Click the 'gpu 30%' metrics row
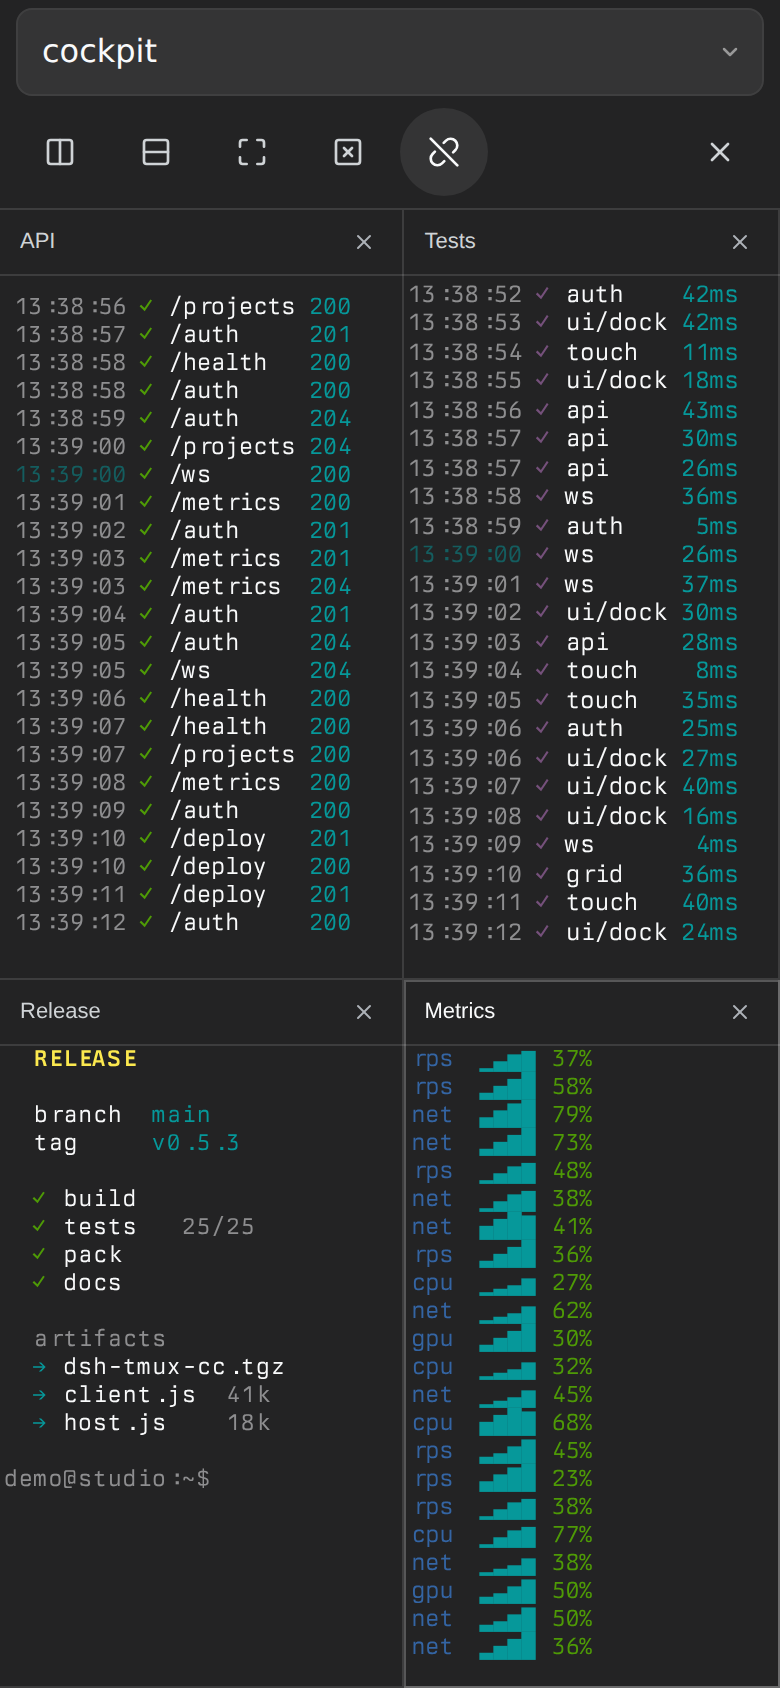 pyautogui.click(x=503, y=1339)
